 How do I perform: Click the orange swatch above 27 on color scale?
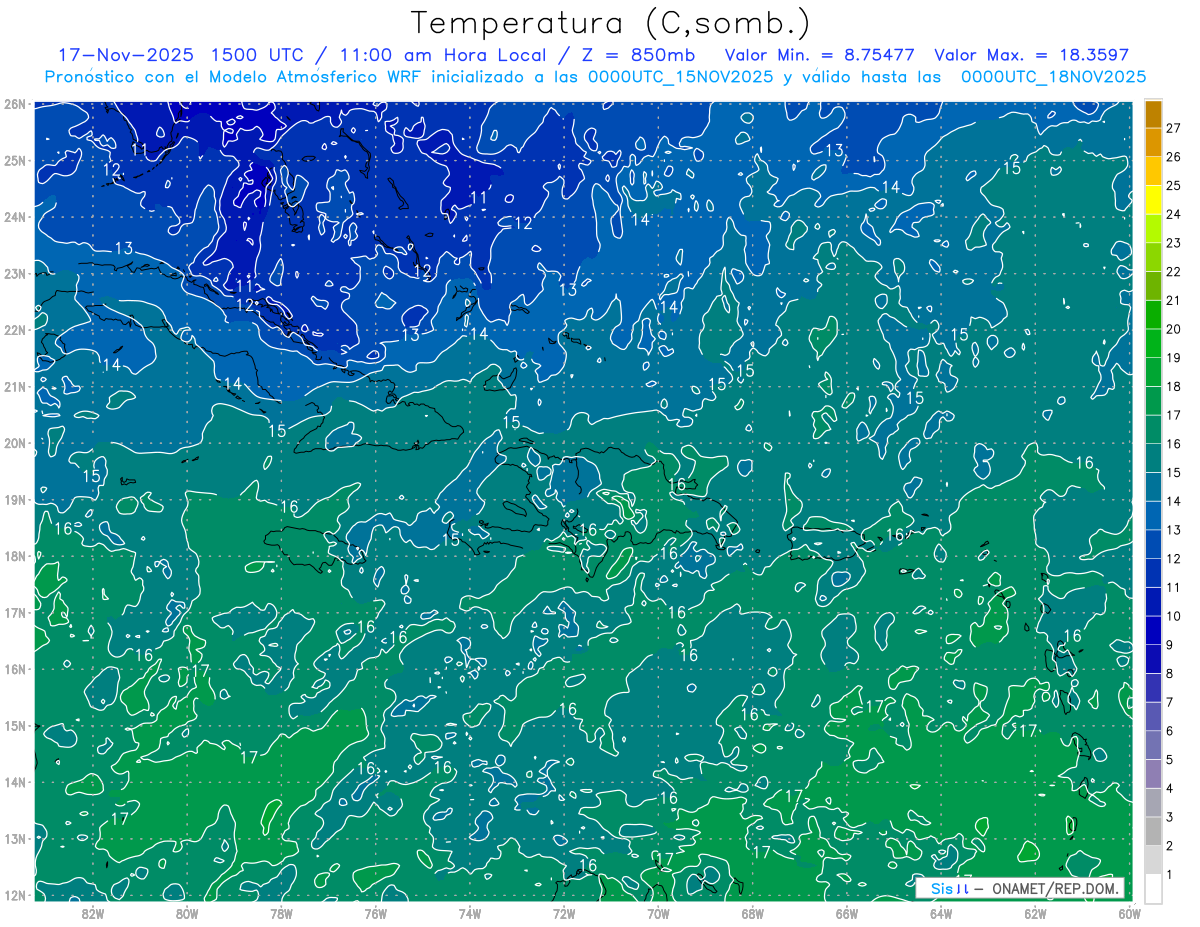pyautogui.click(x=1153, y=113)
